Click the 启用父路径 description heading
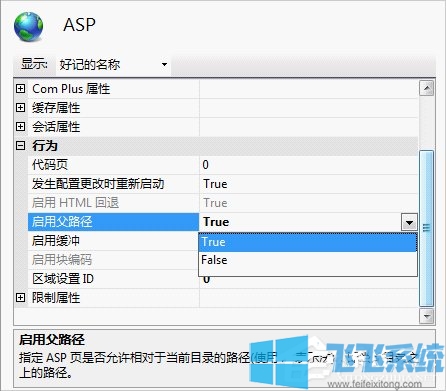This screenshot has height=391, width=446. (52, 340)
